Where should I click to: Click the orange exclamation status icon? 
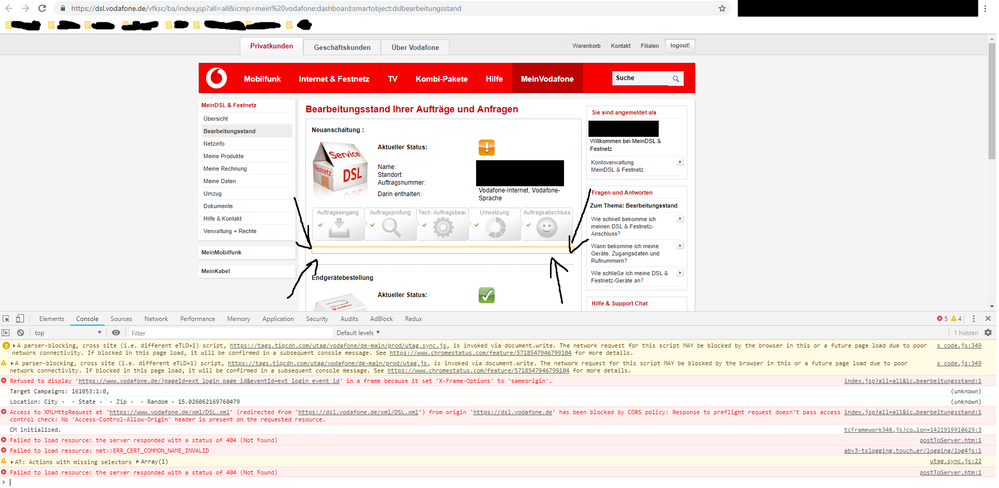(487, 148)
